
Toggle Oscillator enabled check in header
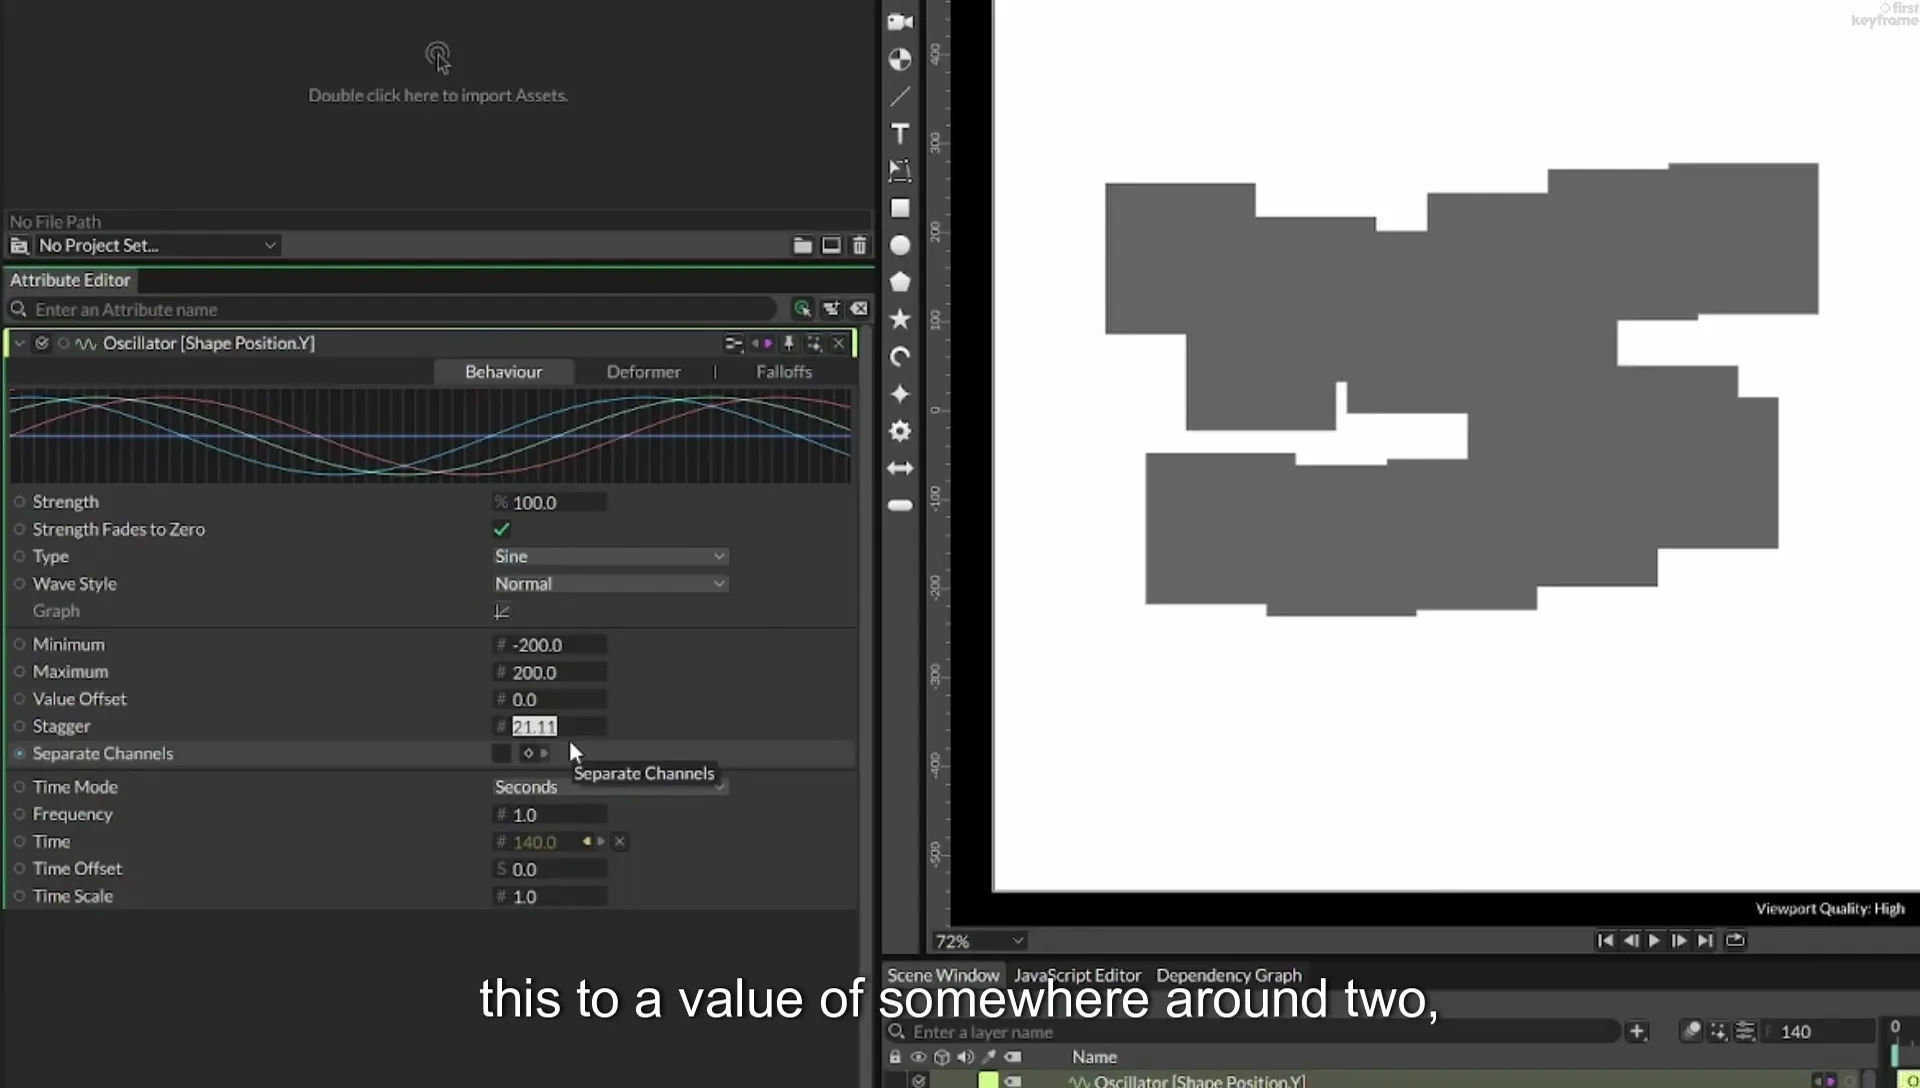pos(42,343)
